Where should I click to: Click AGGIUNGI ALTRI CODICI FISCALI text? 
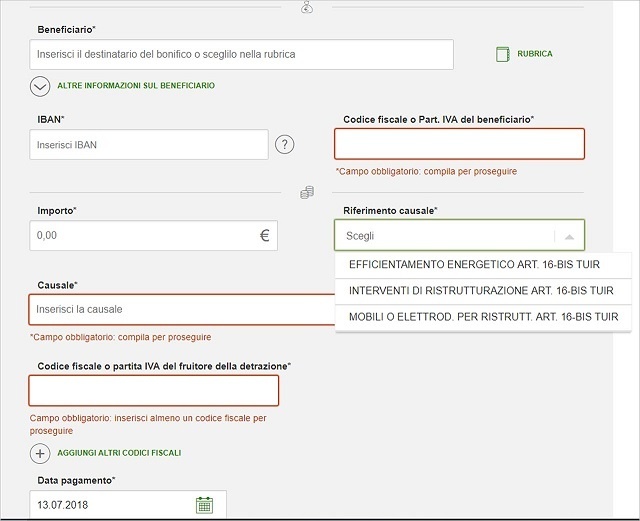tap(119, 453)
